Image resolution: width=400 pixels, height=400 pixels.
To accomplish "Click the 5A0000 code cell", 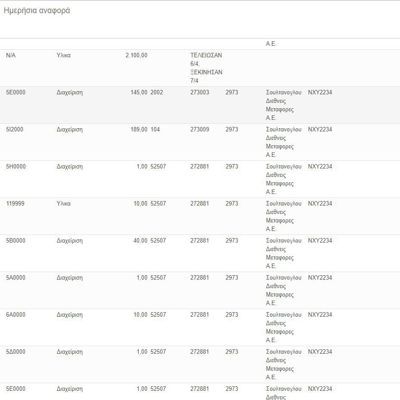I will 15,277.
